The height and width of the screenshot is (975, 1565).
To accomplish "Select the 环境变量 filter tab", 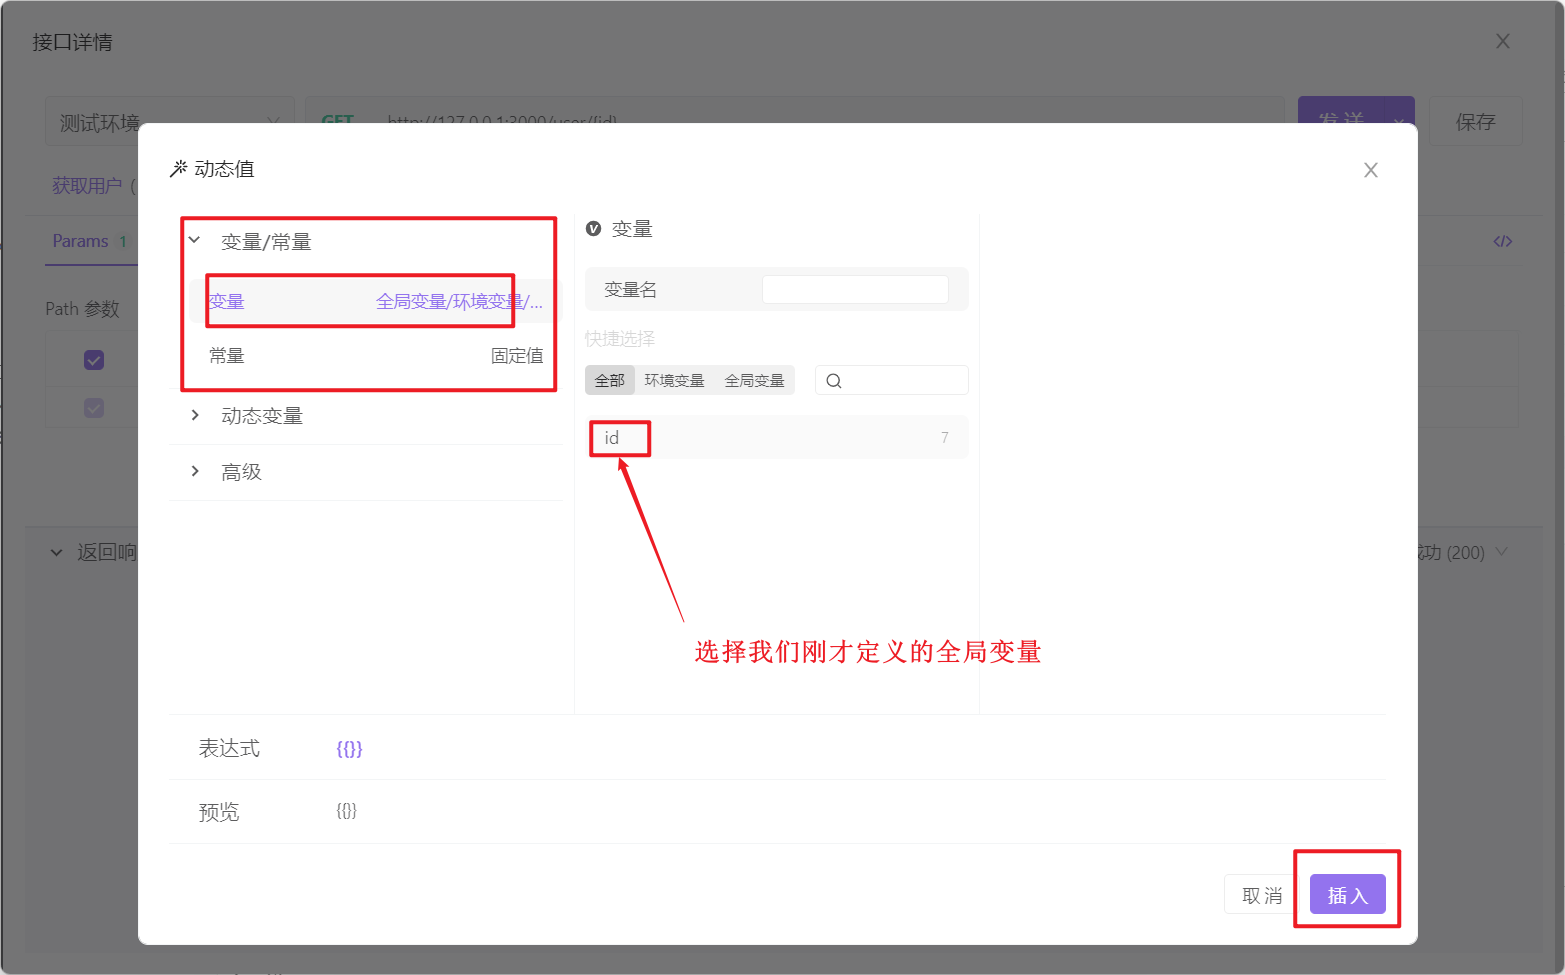I will (674, 381).
